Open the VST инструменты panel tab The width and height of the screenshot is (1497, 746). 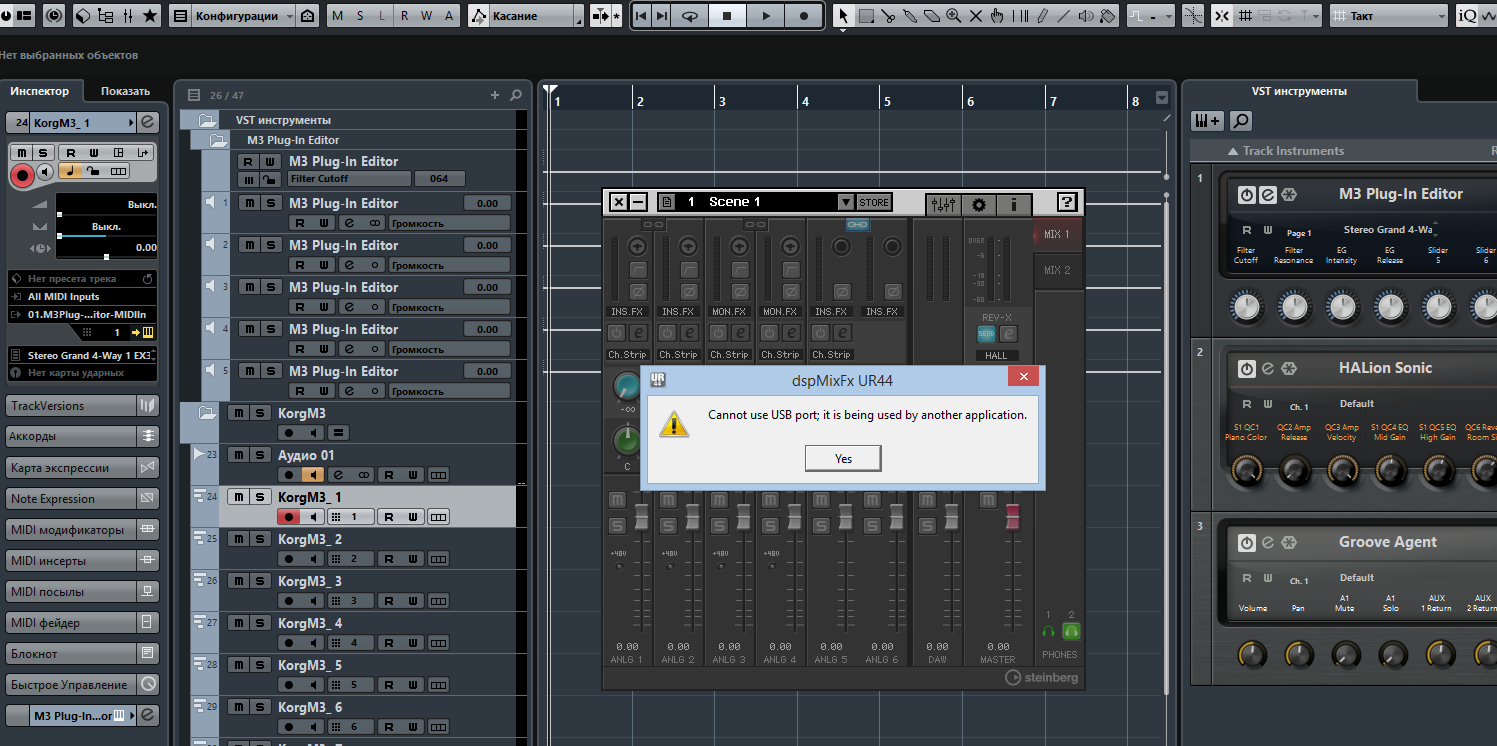click(1299, 91)
